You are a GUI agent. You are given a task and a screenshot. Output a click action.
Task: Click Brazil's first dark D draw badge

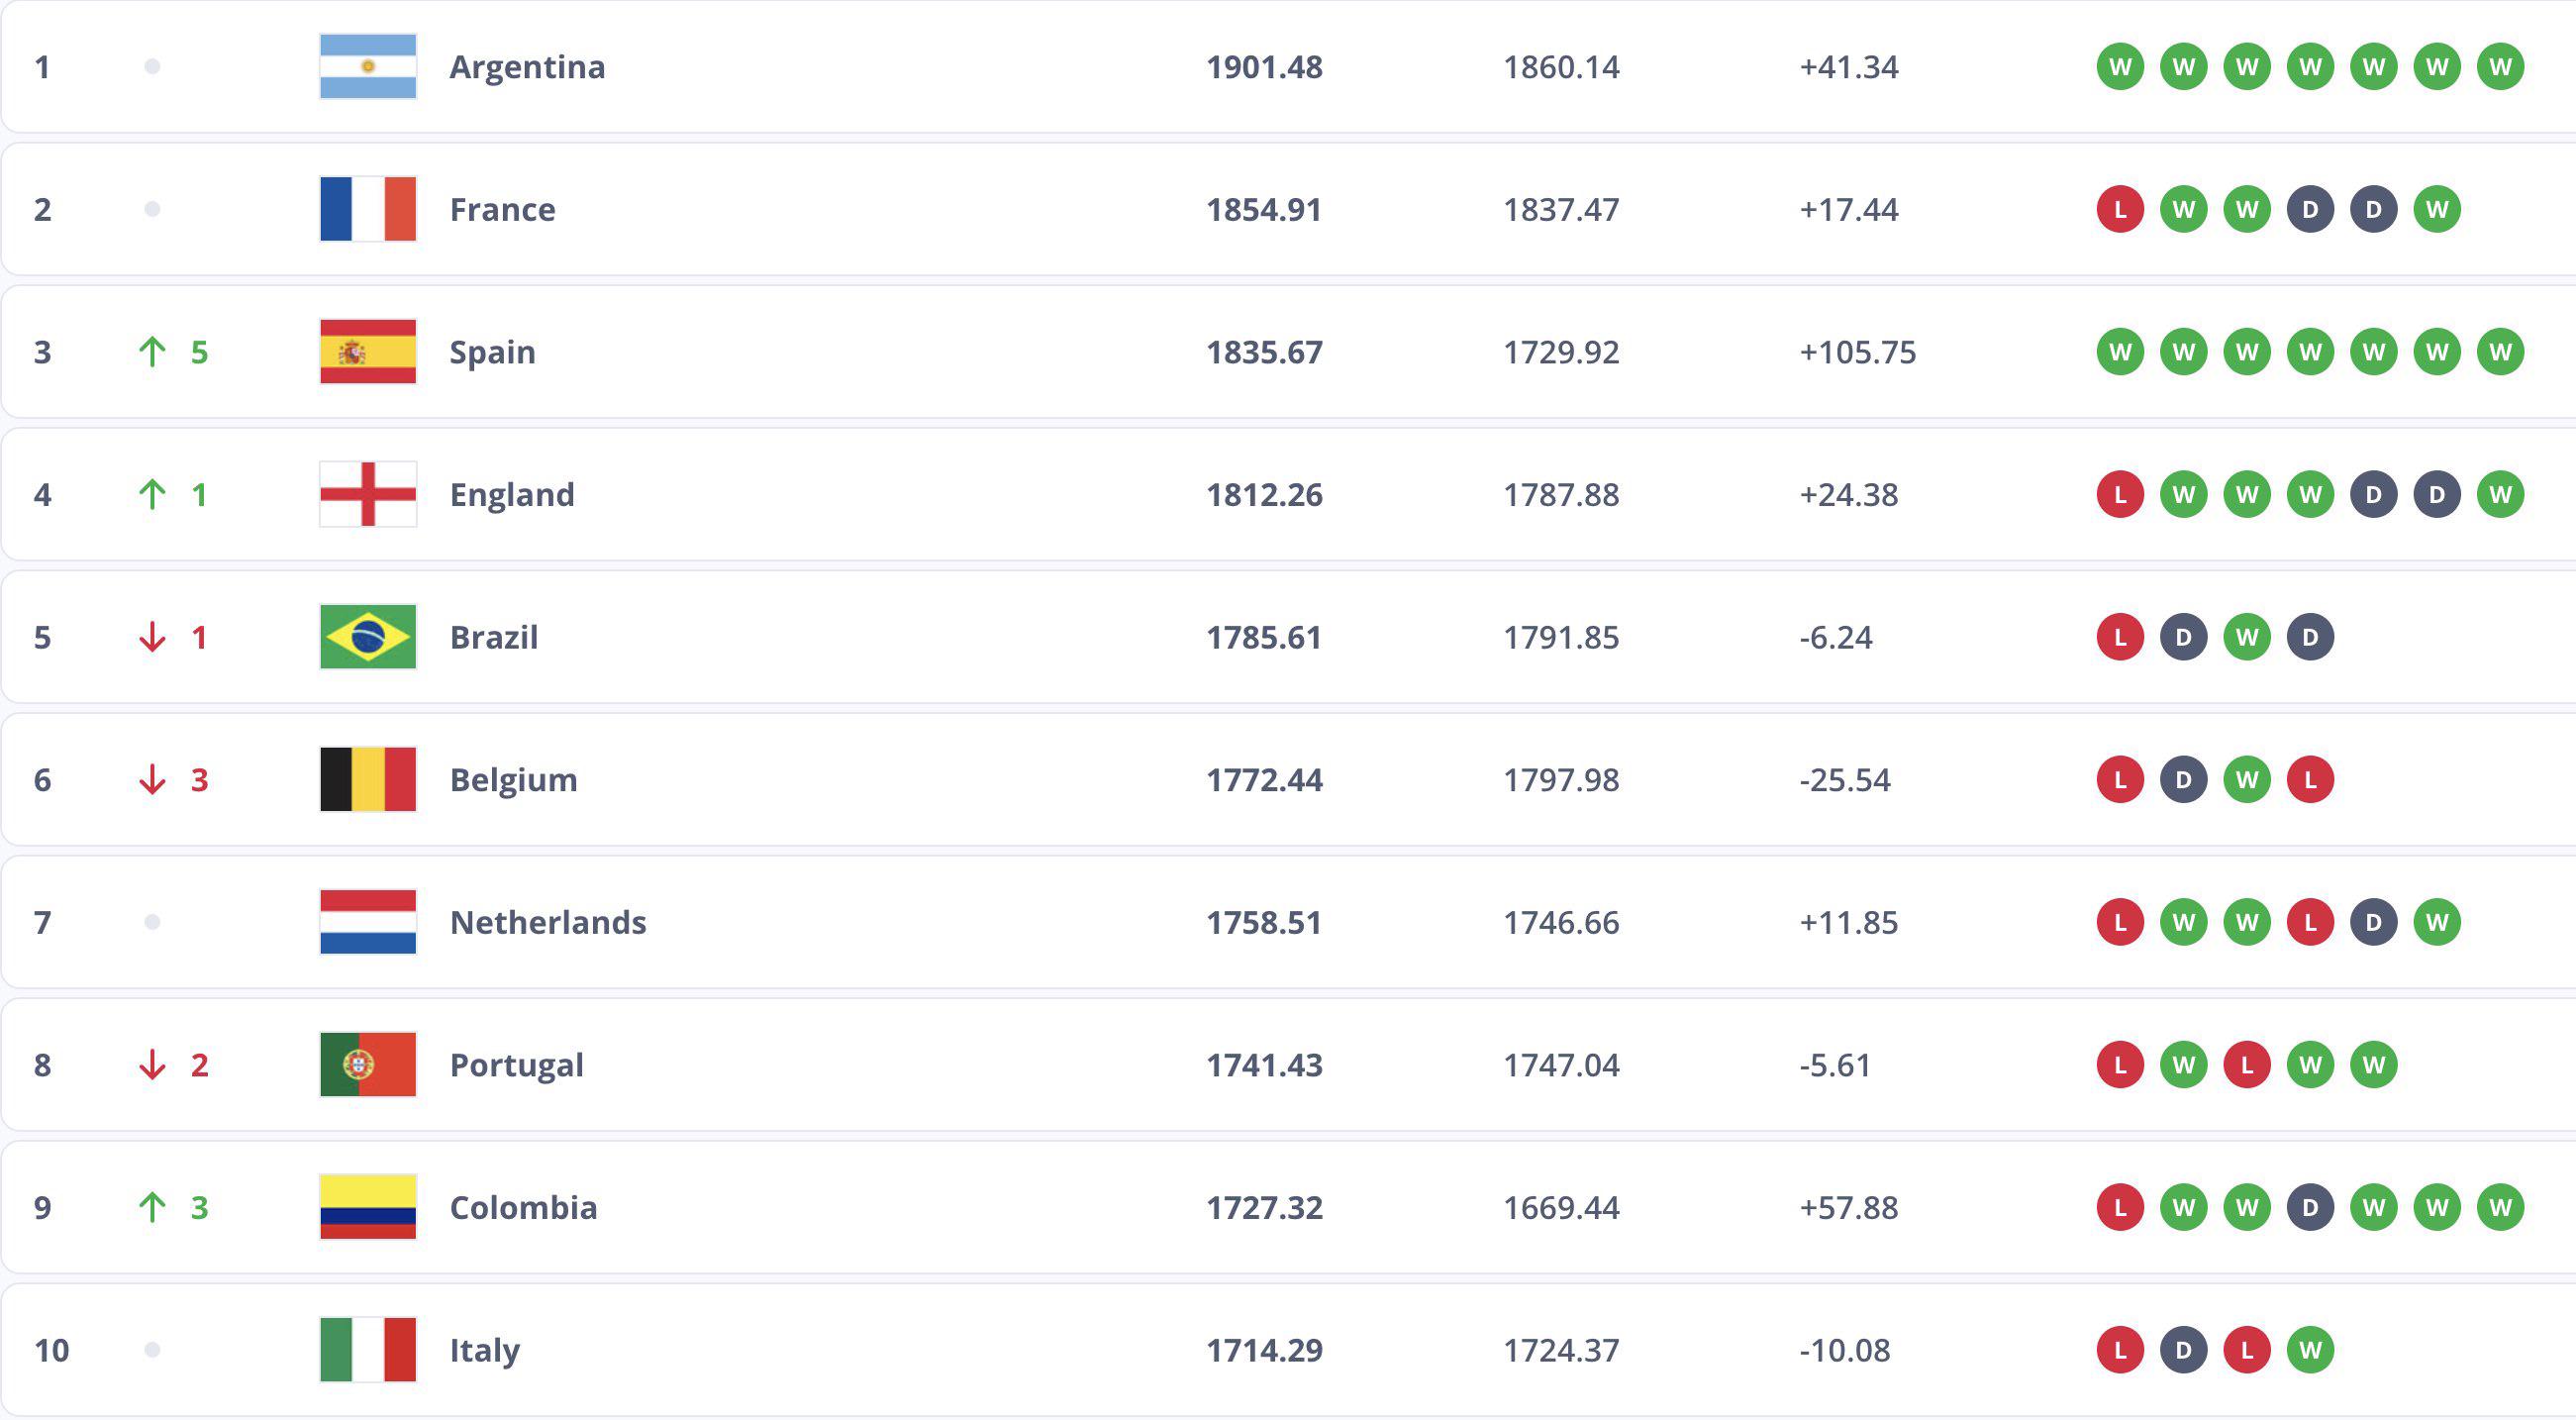click(x=2183, y=637)
